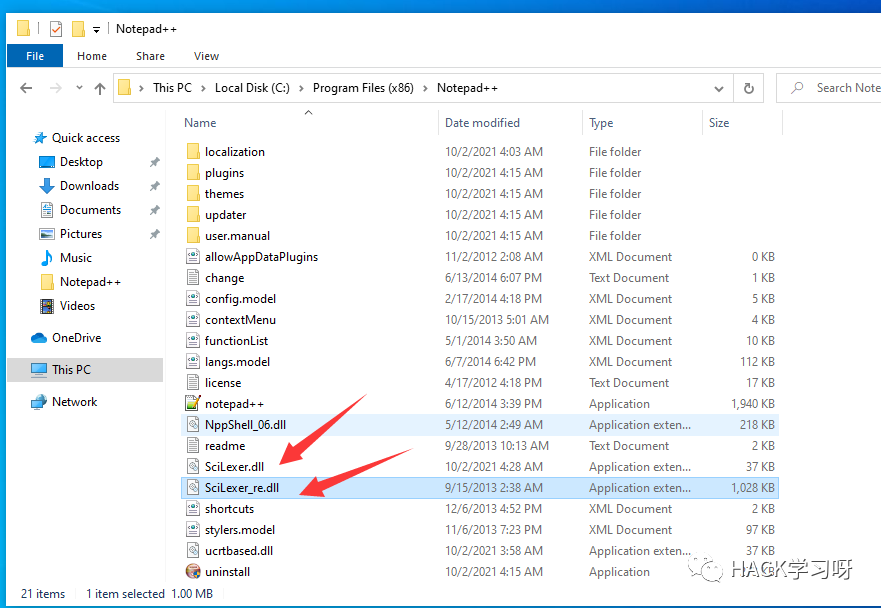Select This PC in navigation pane
The image size is (881, 608).
[71, 370]
